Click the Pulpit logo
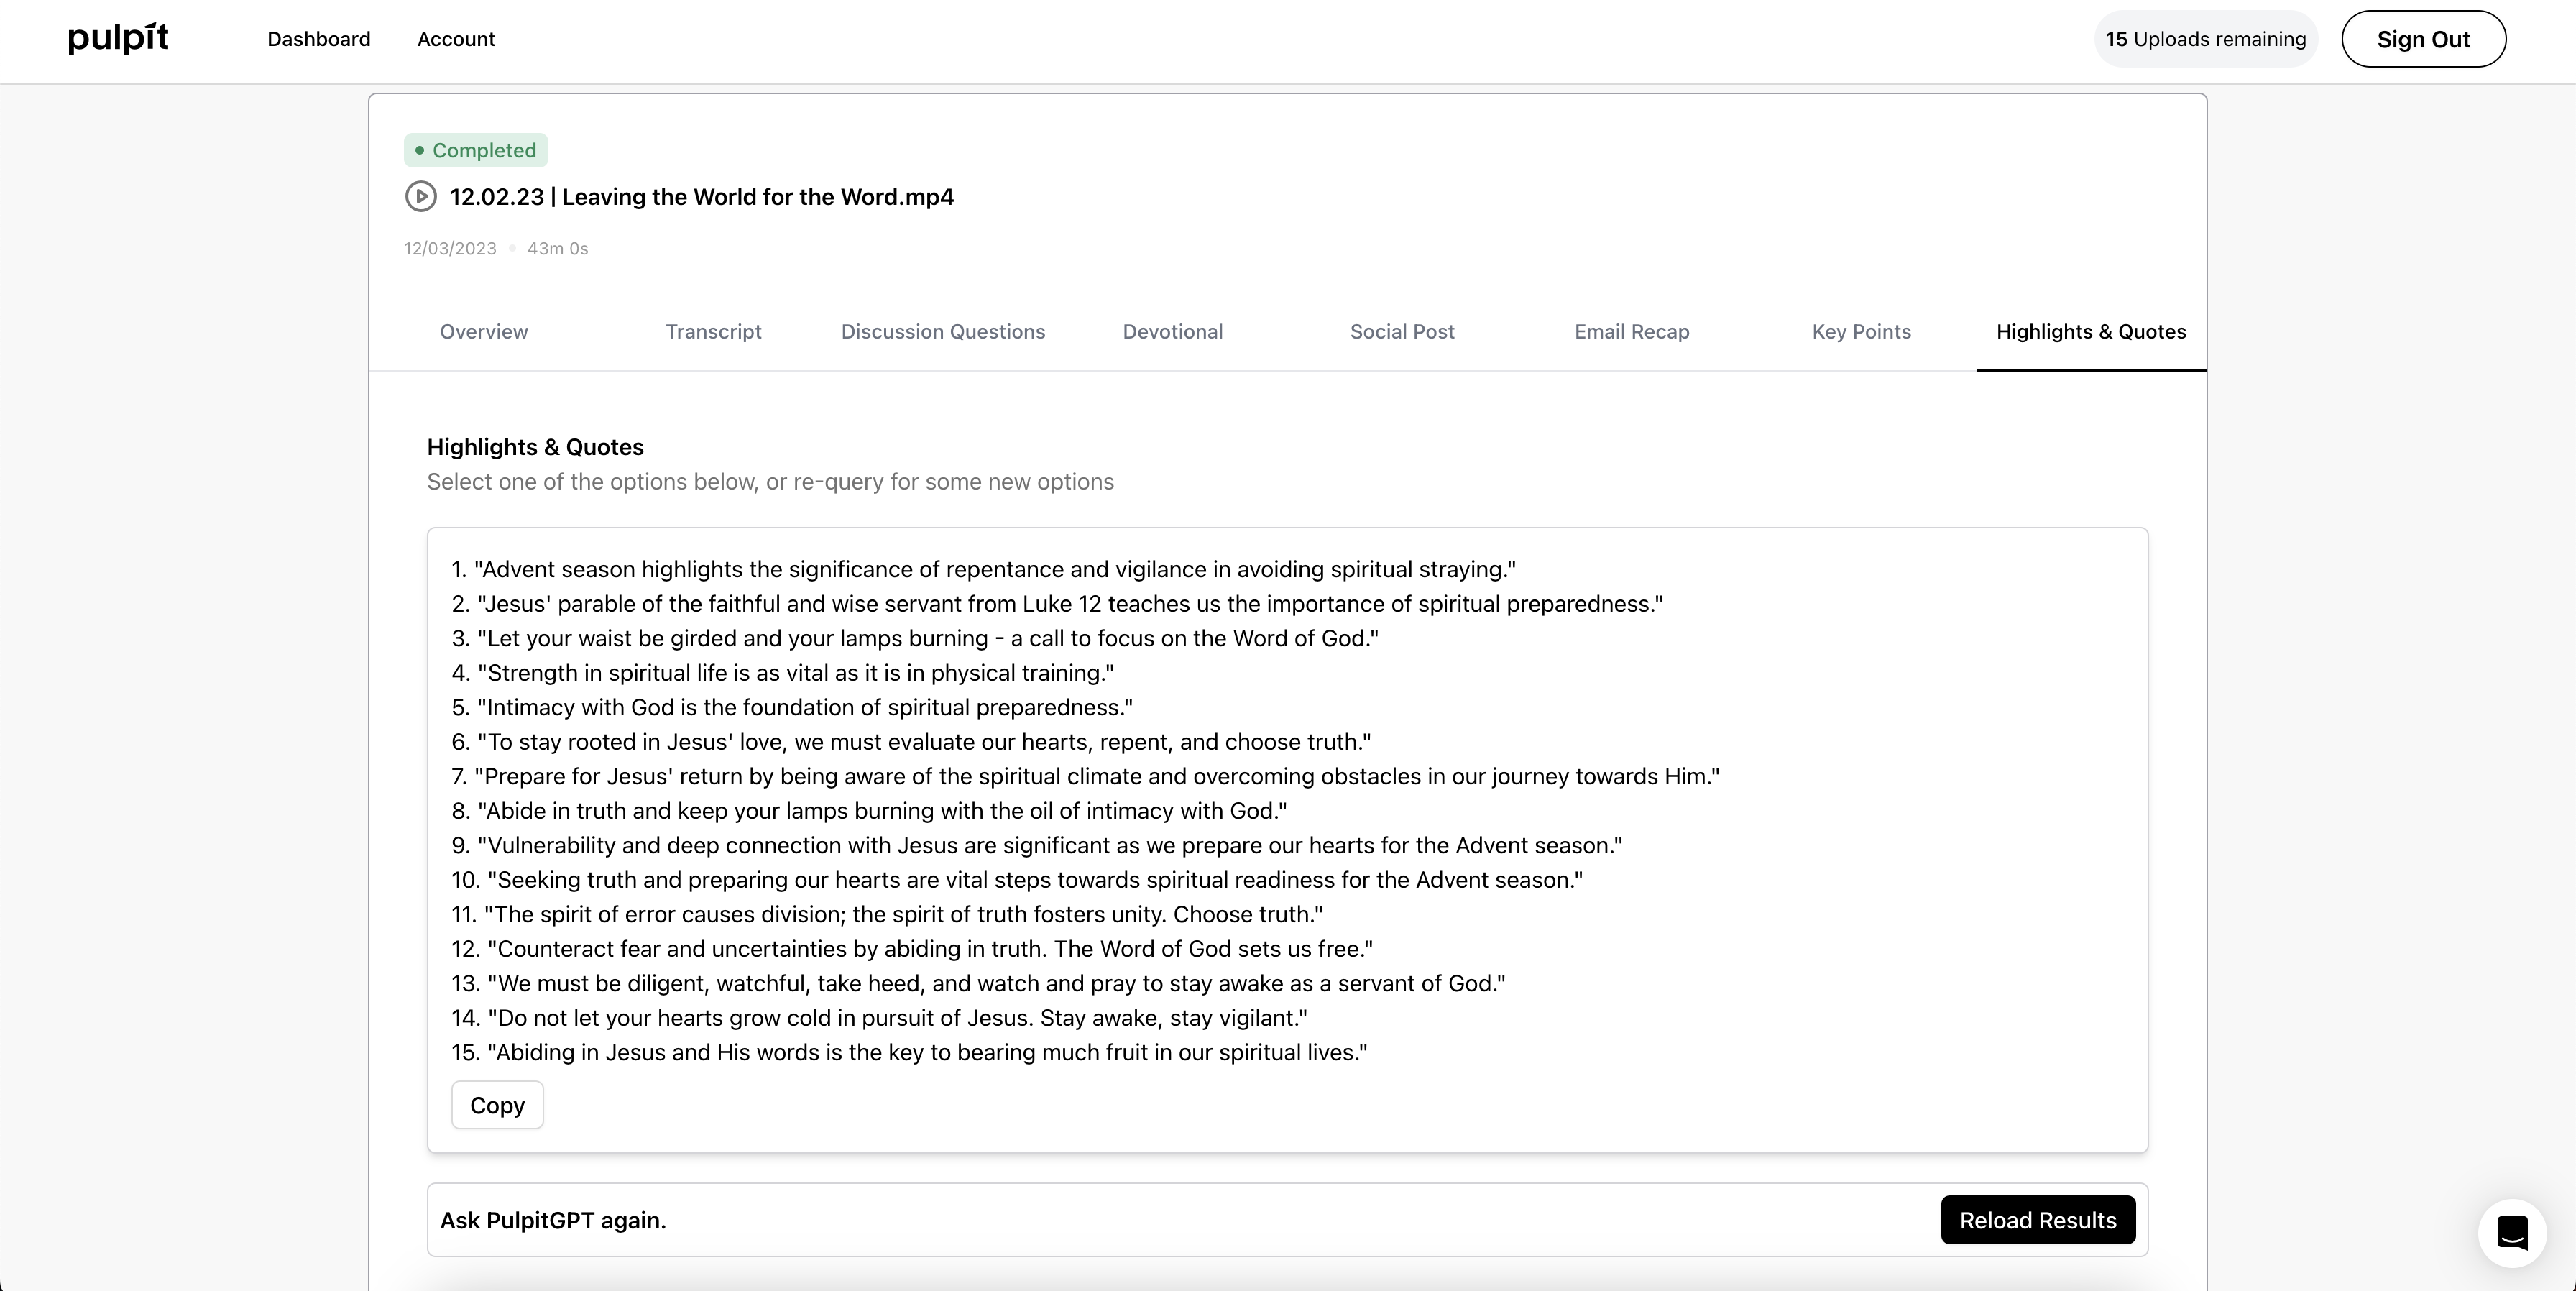This screenshot has width=2576, height=1291. [118, 39]
